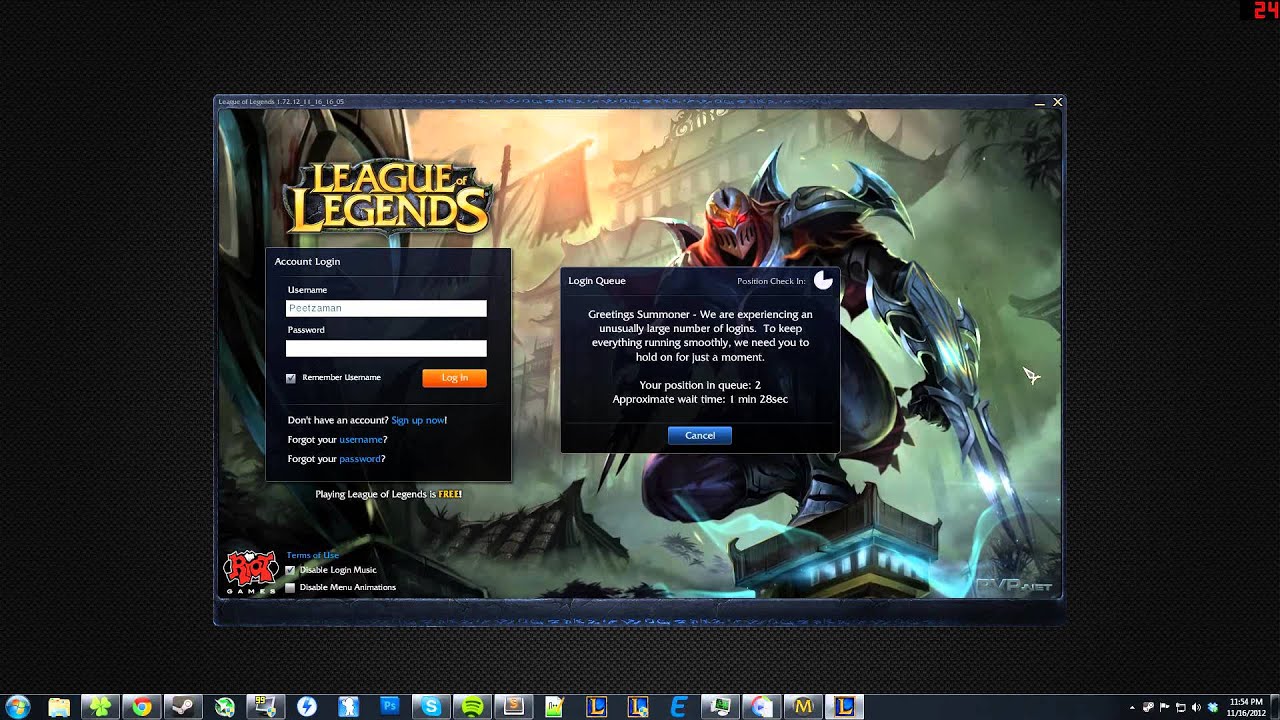Toggle the Remember Username checkbox
Viewport: 1280px width, 720px height.
(291, 378)
